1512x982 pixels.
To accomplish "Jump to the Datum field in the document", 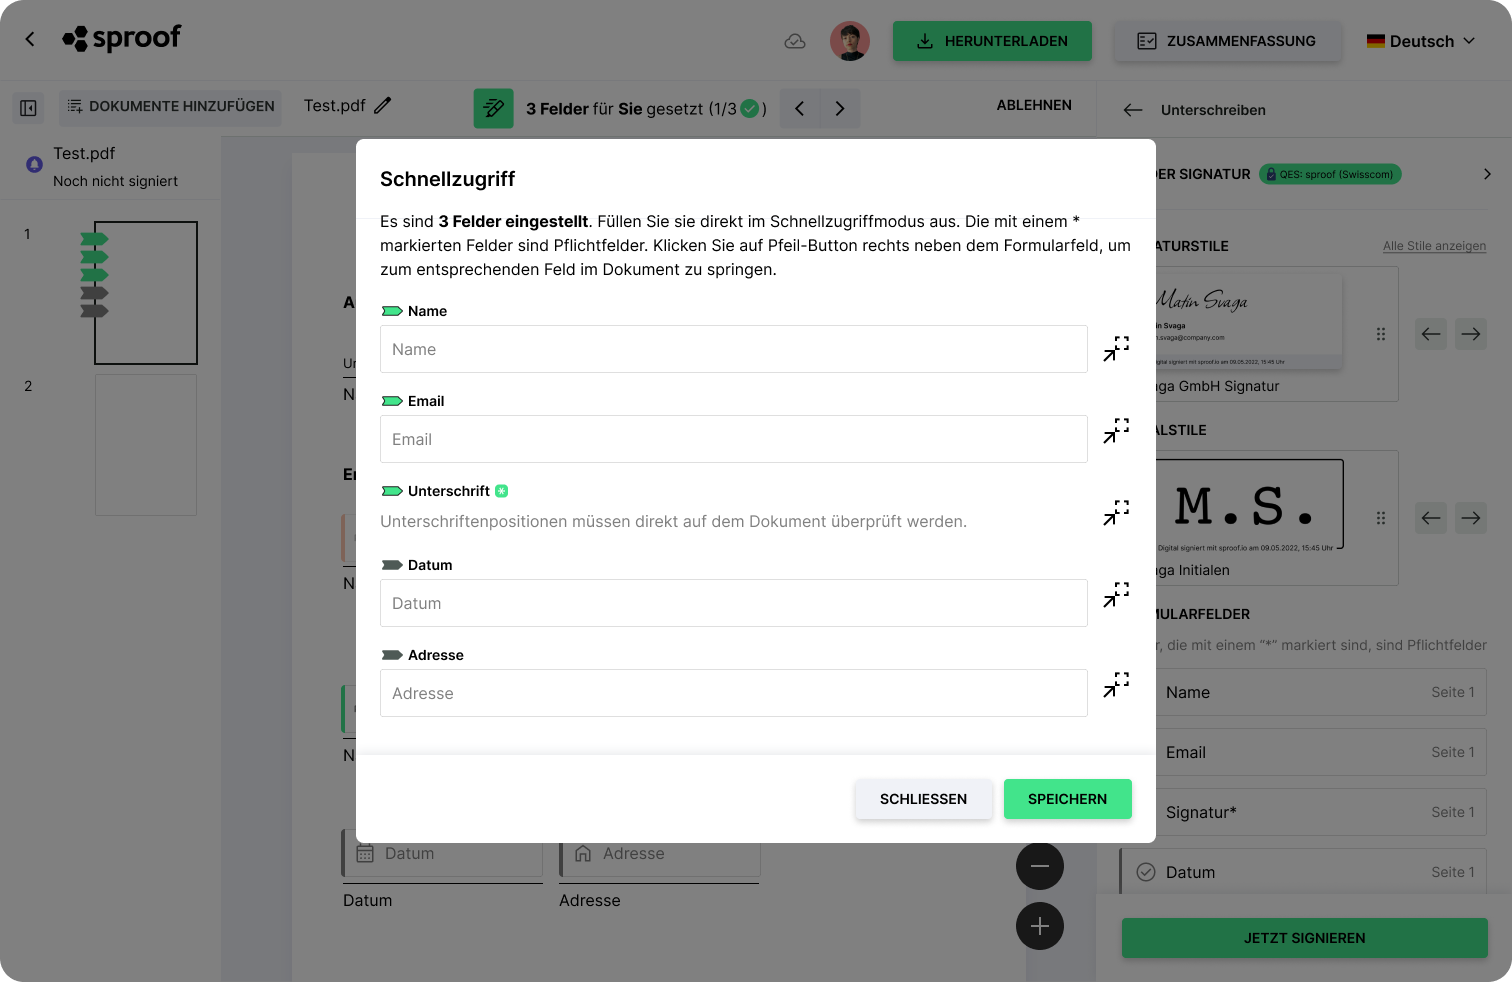I will [1116, 595].
